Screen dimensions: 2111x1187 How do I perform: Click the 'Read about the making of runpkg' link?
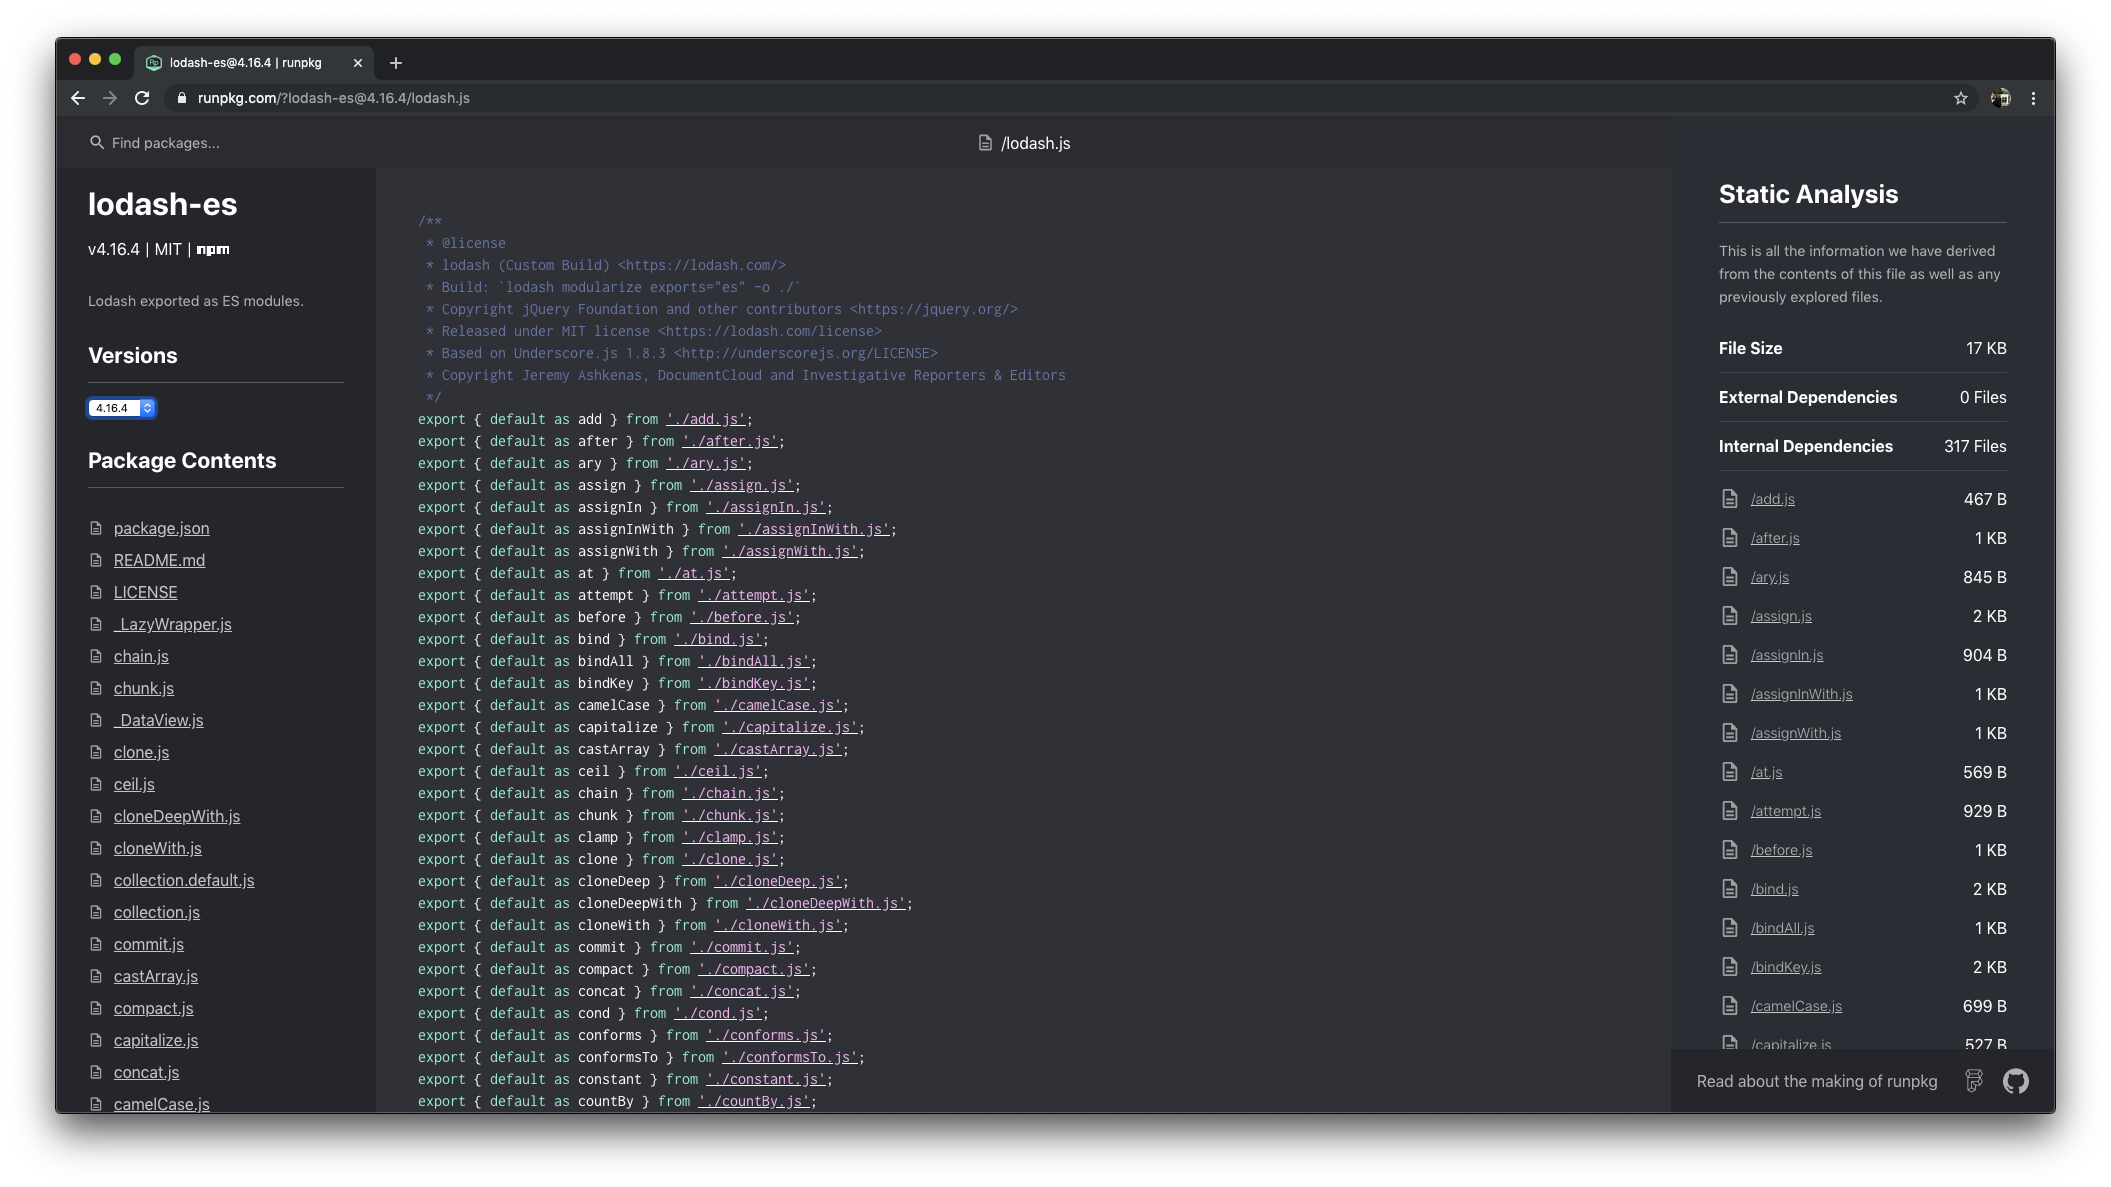point(1817,1081)
